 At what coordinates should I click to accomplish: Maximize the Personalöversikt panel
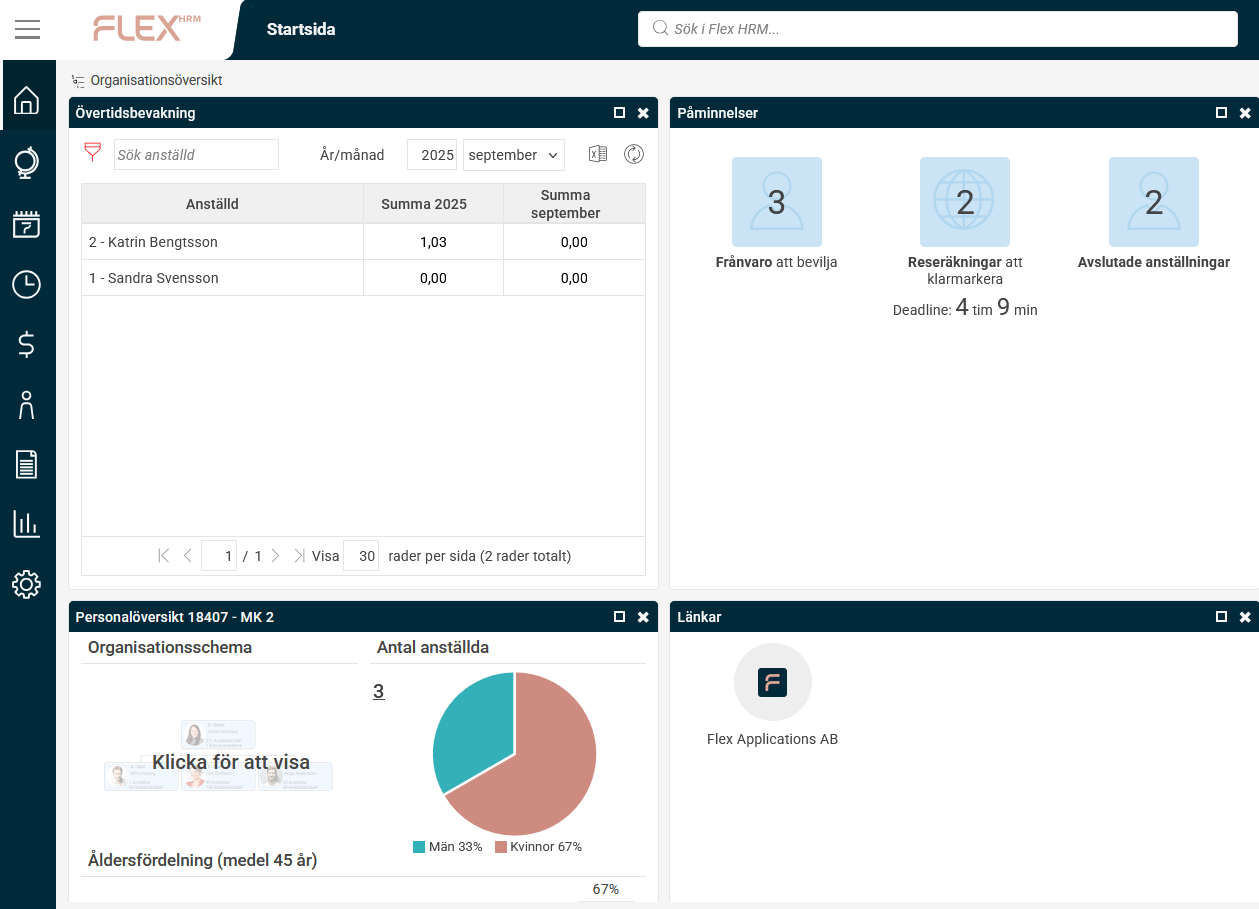(619, 617)
